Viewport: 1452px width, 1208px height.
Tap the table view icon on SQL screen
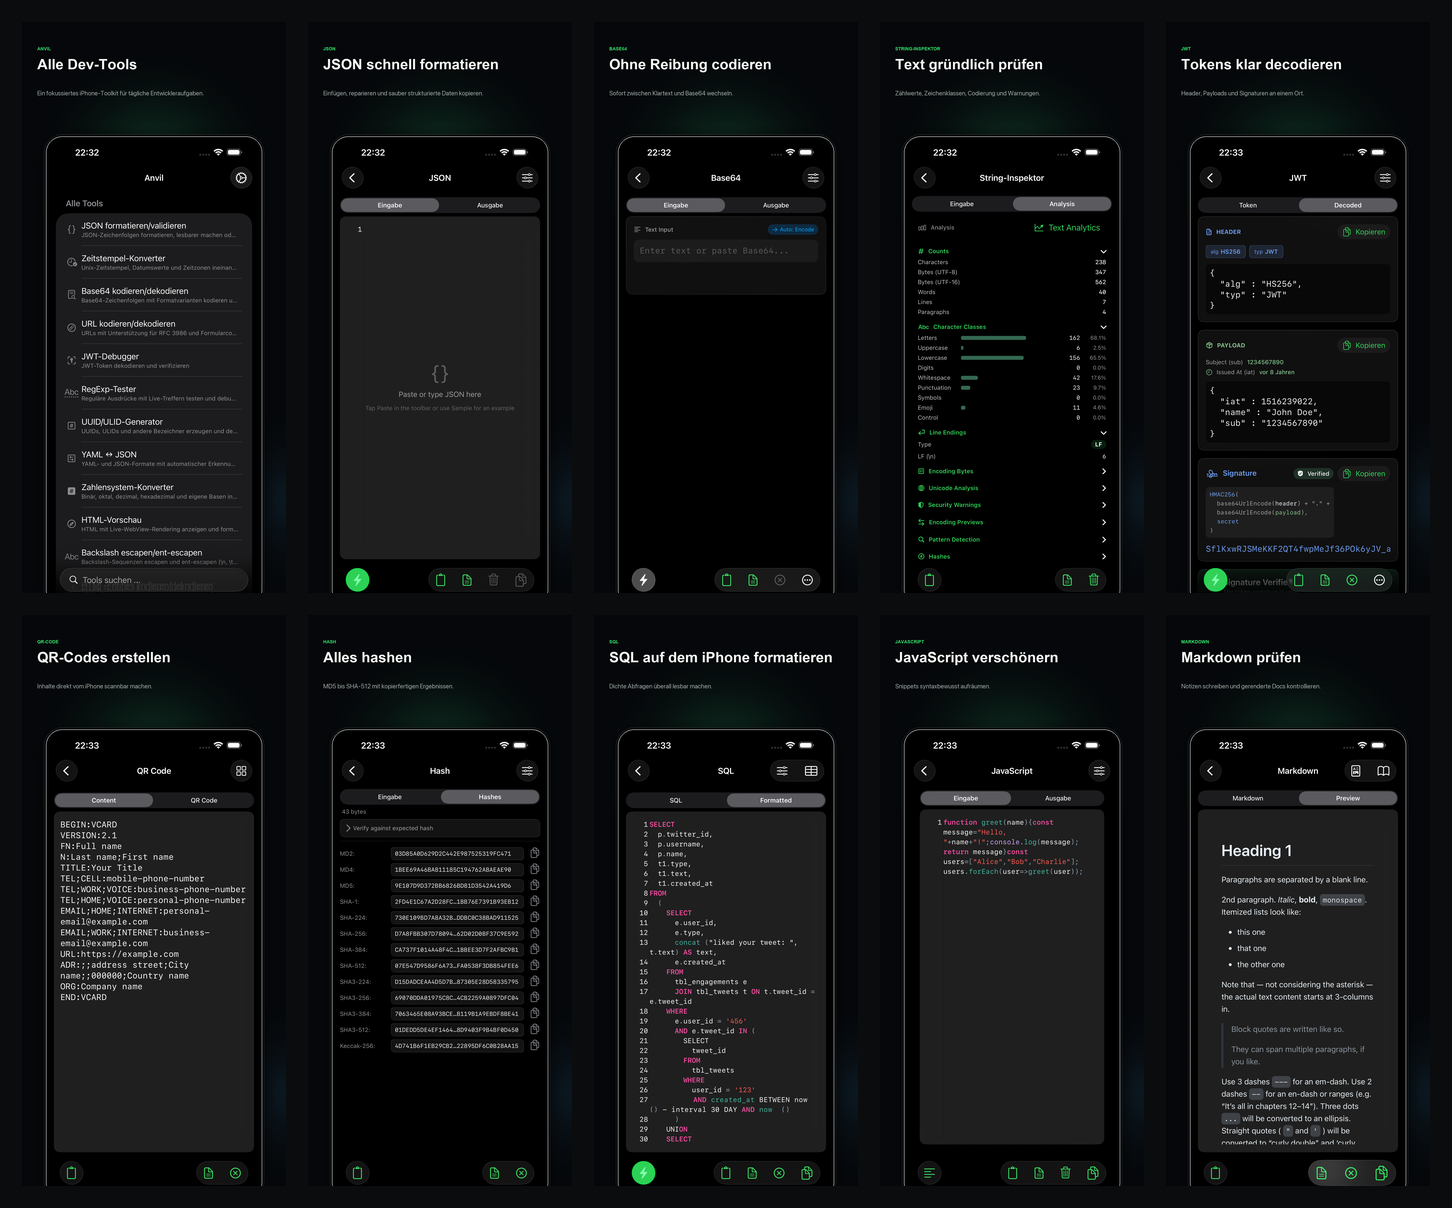(x=811, y=771)
